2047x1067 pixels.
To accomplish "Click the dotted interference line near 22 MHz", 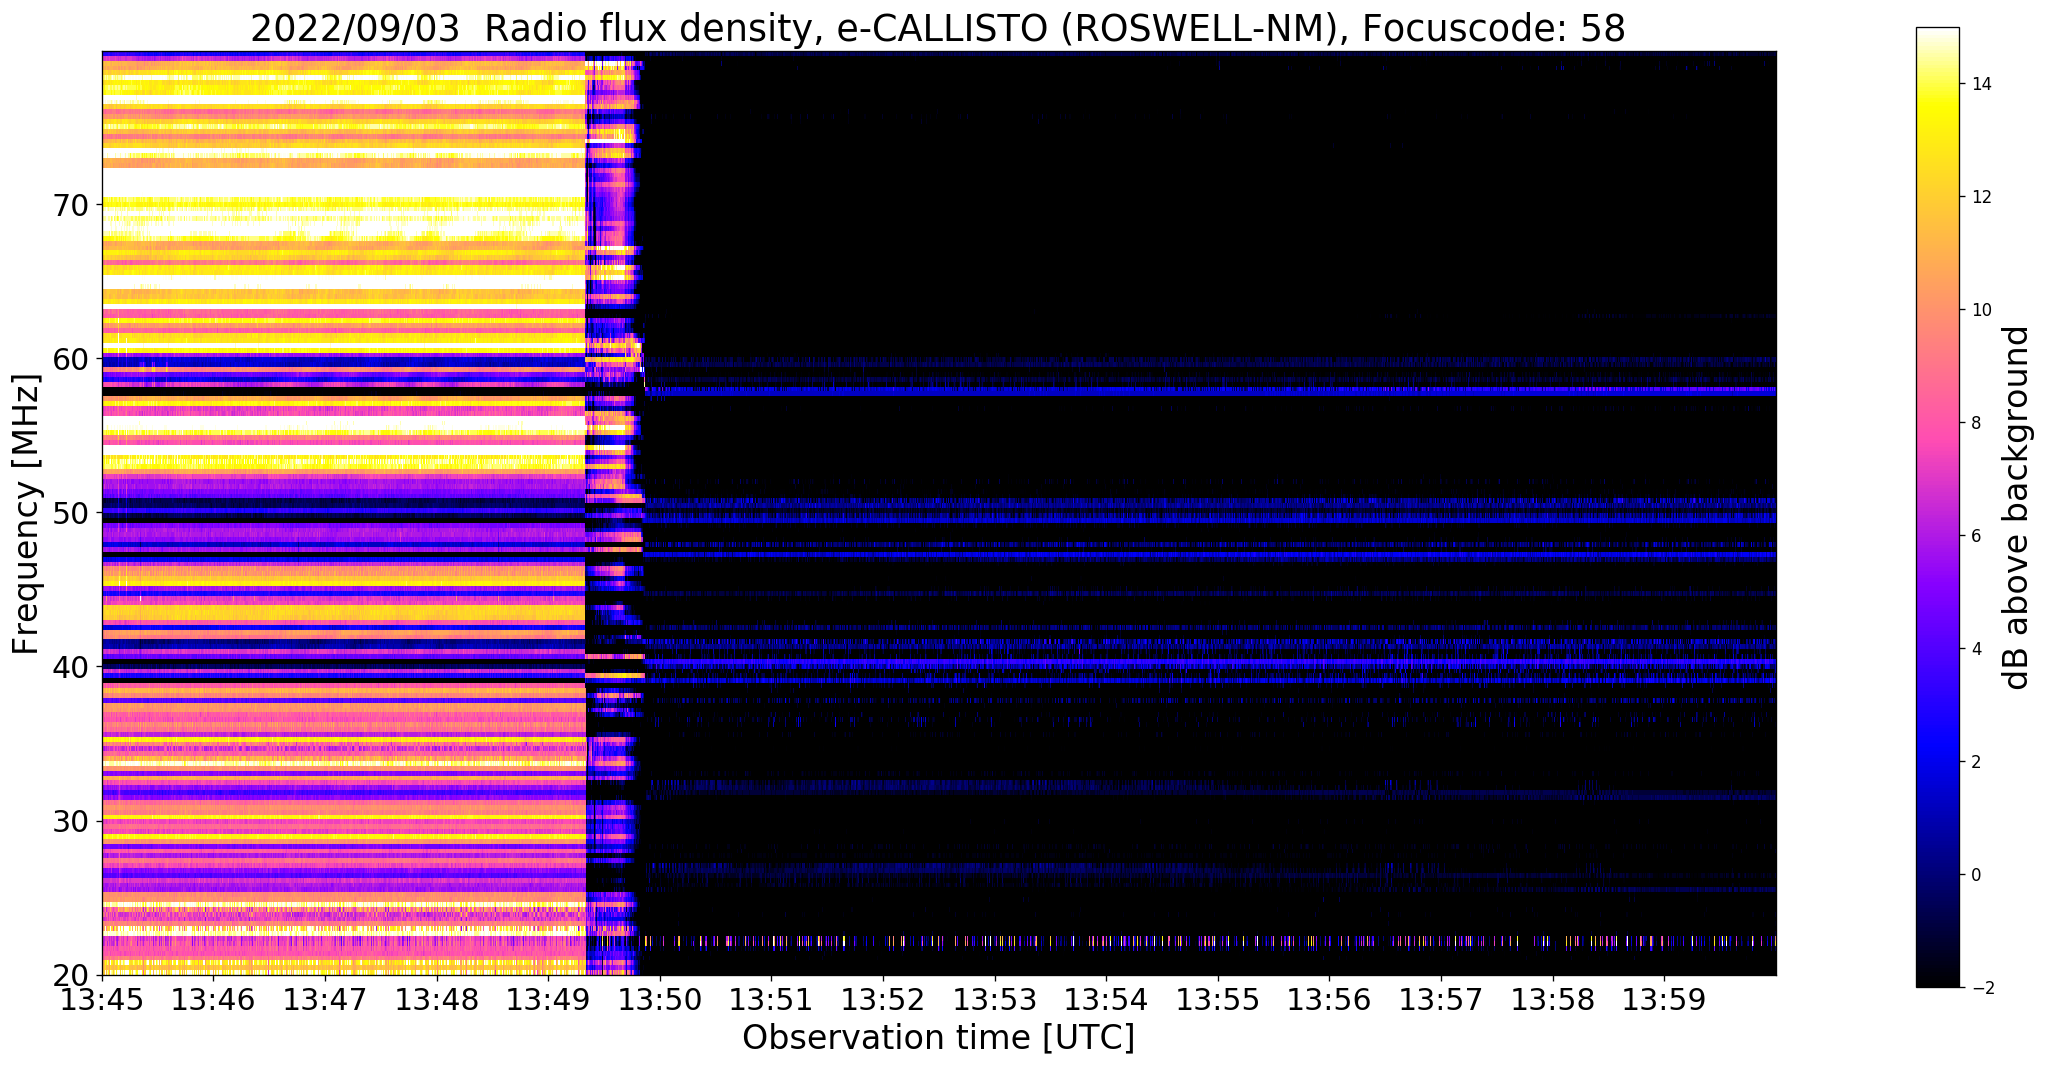I will [x=1210, y=941].
